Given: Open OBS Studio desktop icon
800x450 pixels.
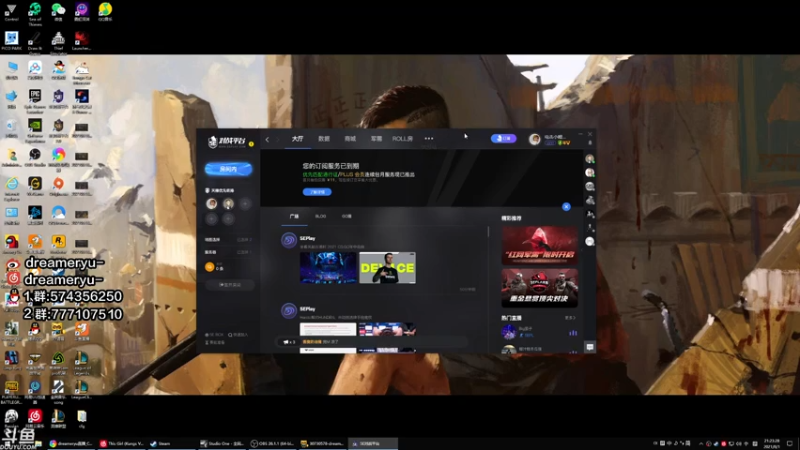Looking at the screenshot, I should 35,157.
